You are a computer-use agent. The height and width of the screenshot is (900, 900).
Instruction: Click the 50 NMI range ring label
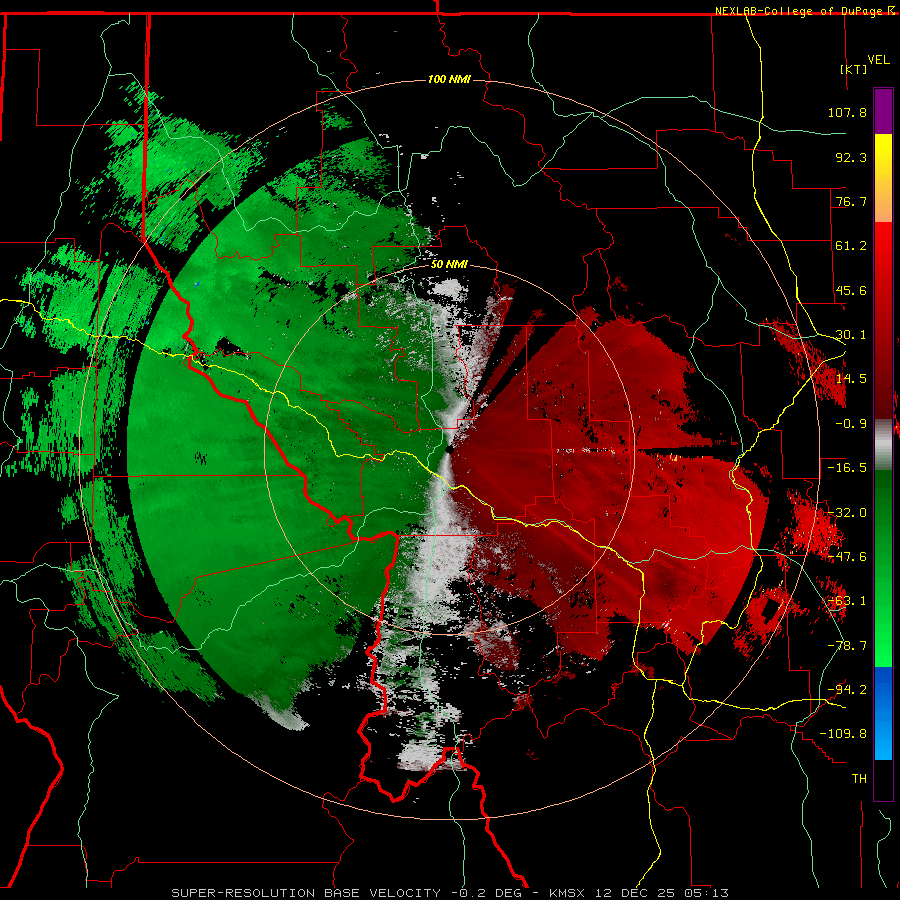pos(449,265)
